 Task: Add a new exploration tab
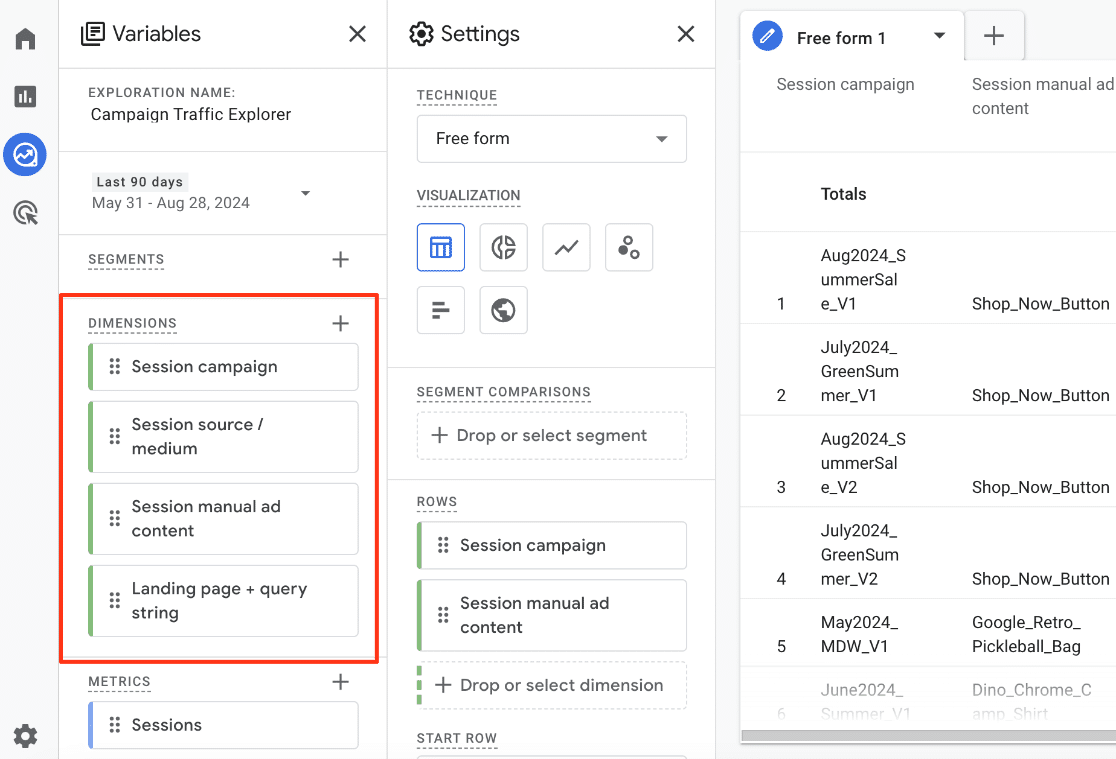pyautogui.click(x=994, y=37)
